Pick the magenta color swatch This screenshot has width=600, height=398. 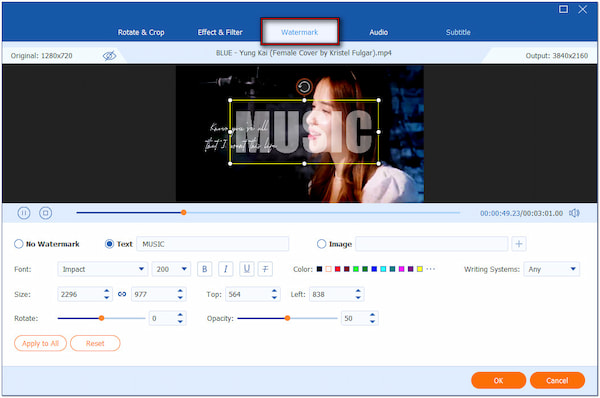(x=401, y=269)
